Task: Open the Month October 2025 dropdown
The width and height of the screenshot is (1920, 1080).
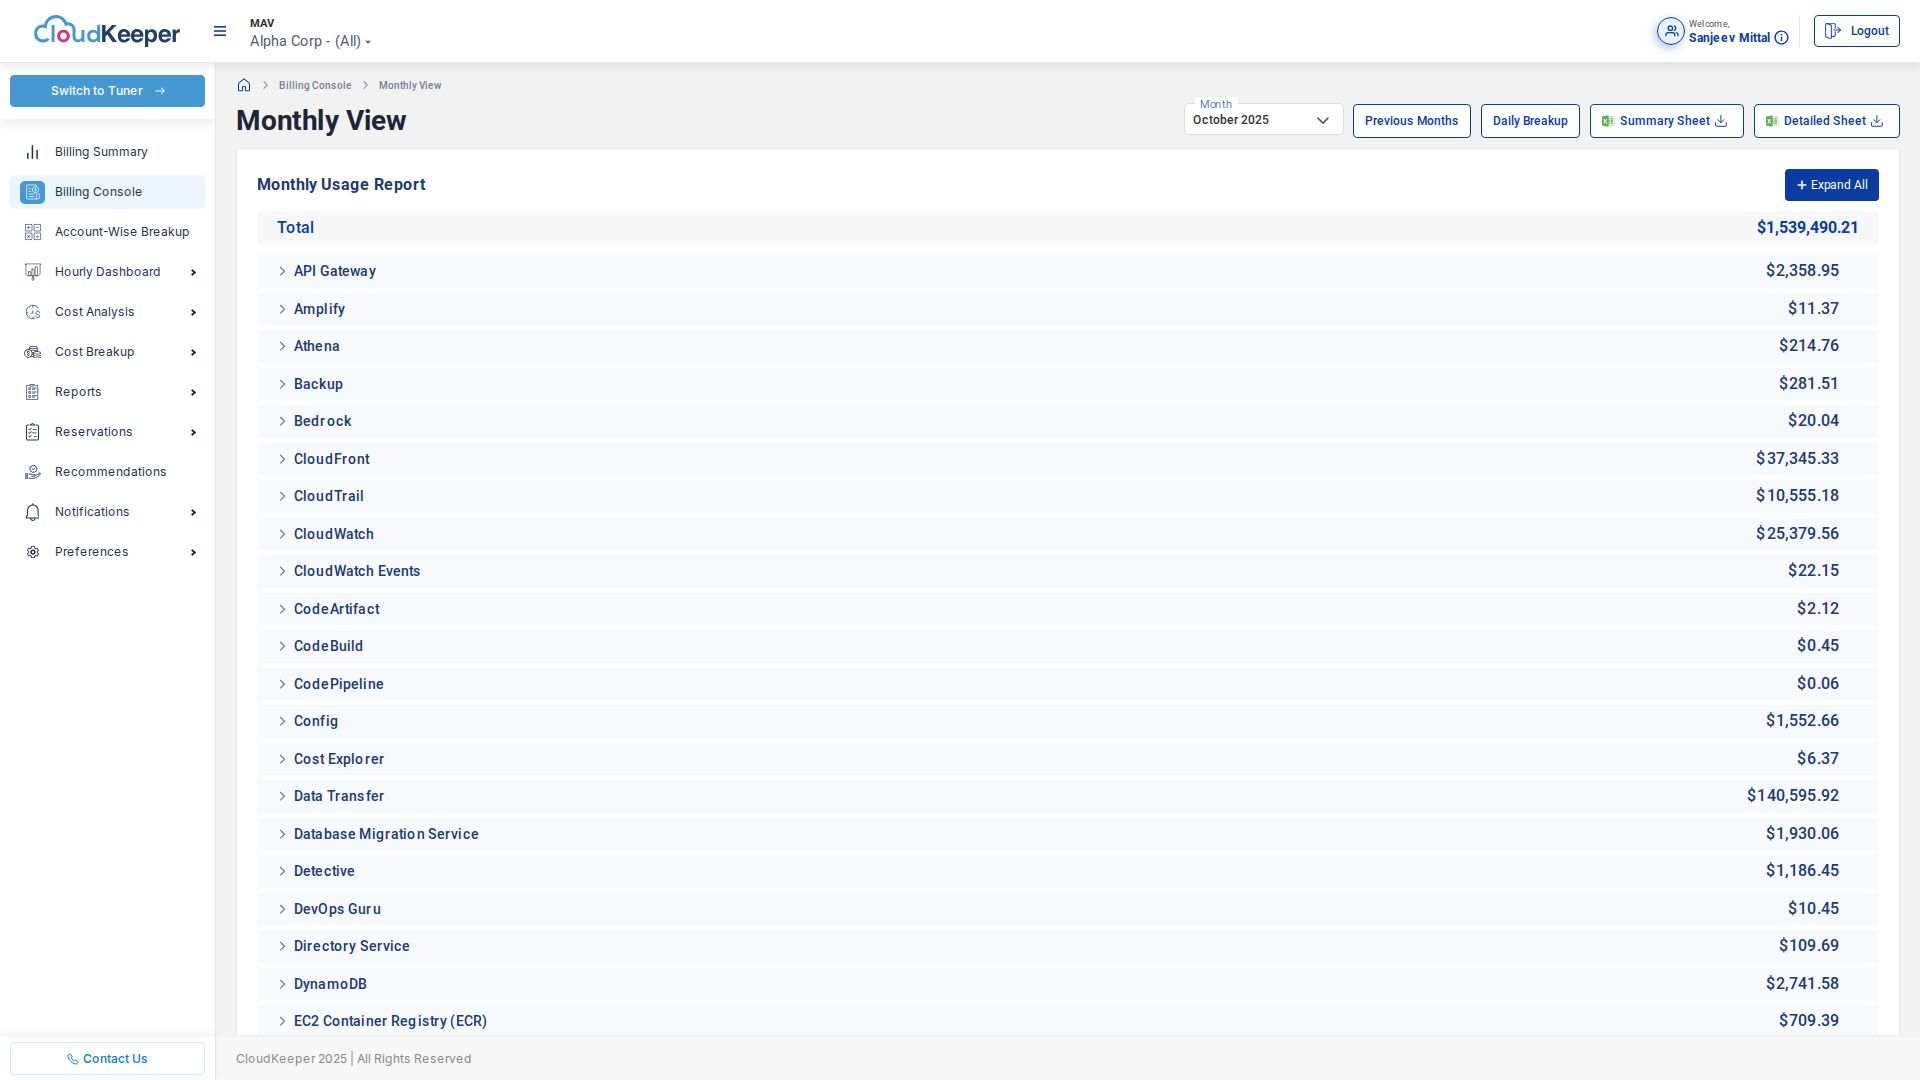Action: (x=1262, y=120)
